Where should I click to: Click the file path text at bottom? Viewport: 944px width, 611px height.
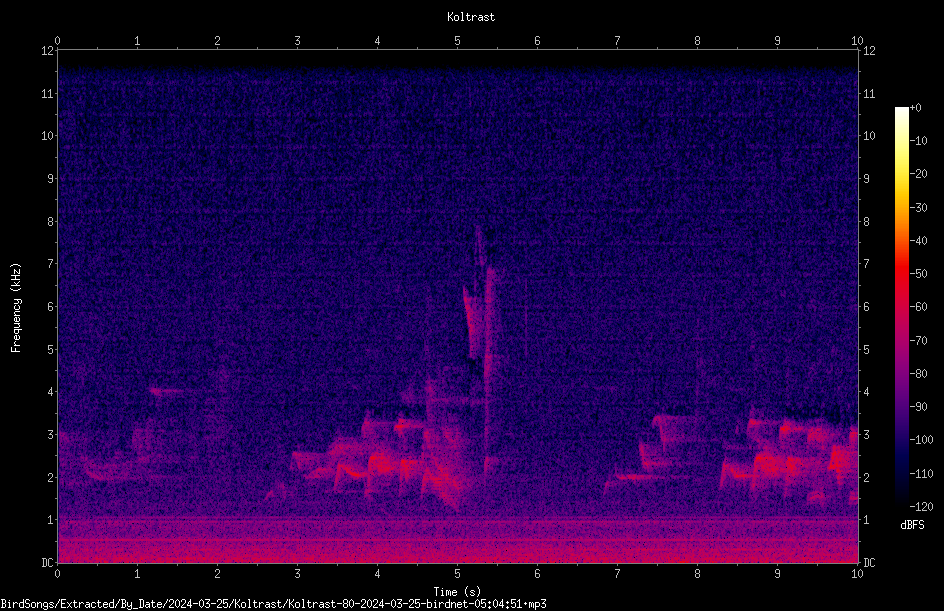273,604
